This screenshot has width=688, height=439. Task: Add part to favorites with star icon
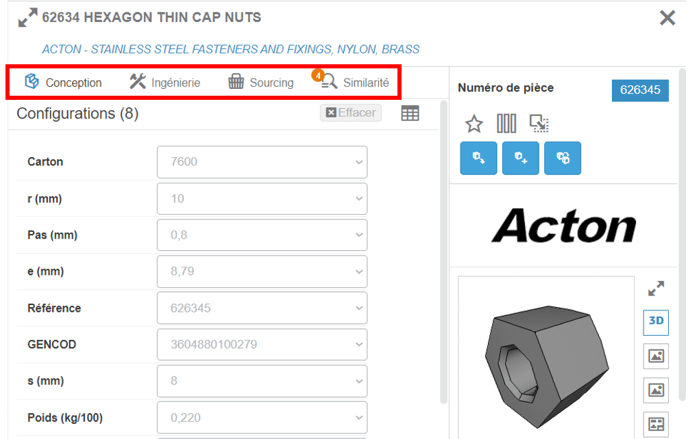474,124
